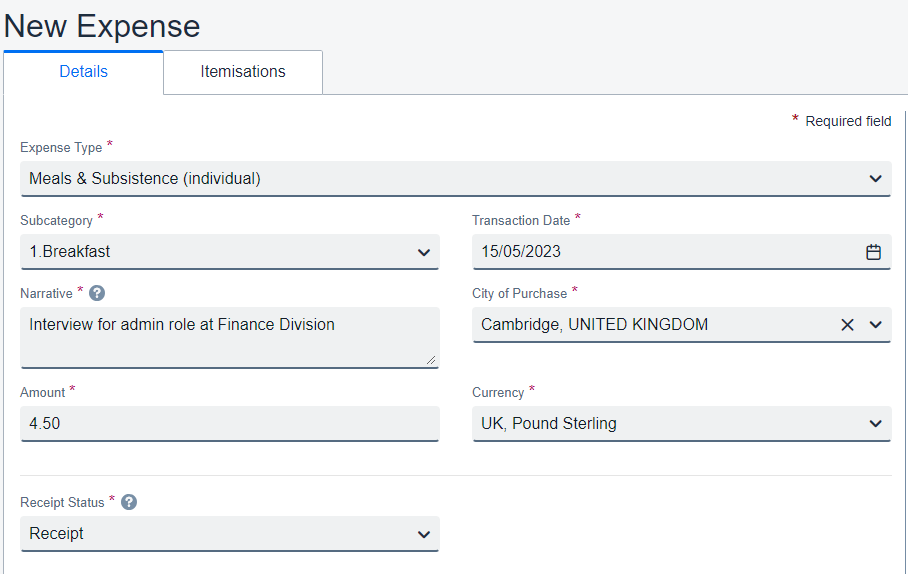Expand the City of Purchase chevron
908x574 pixels.
coord(876,325)
